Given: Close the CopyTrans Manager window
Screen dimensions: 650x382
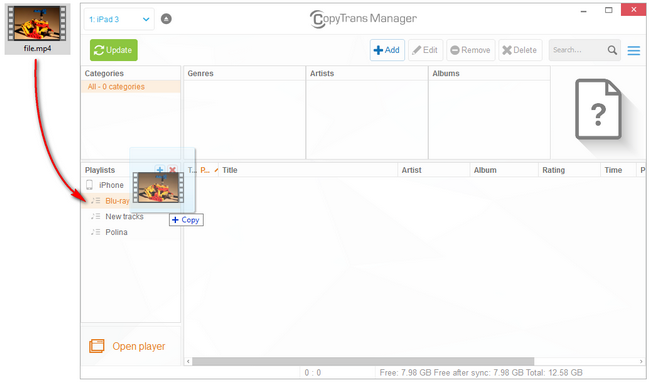Looking at the screenshot, I should click(x=633, y=10).
